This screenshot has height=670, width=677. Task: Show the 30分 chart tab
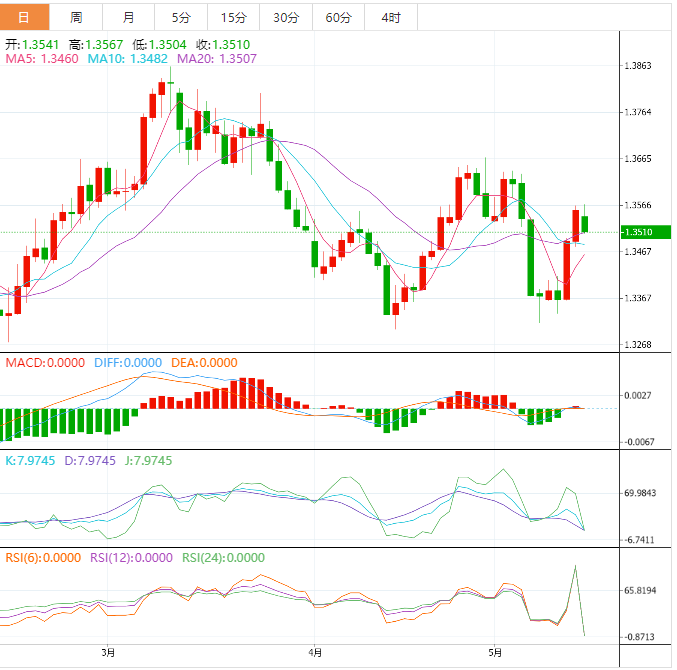[x=286, y=18]
